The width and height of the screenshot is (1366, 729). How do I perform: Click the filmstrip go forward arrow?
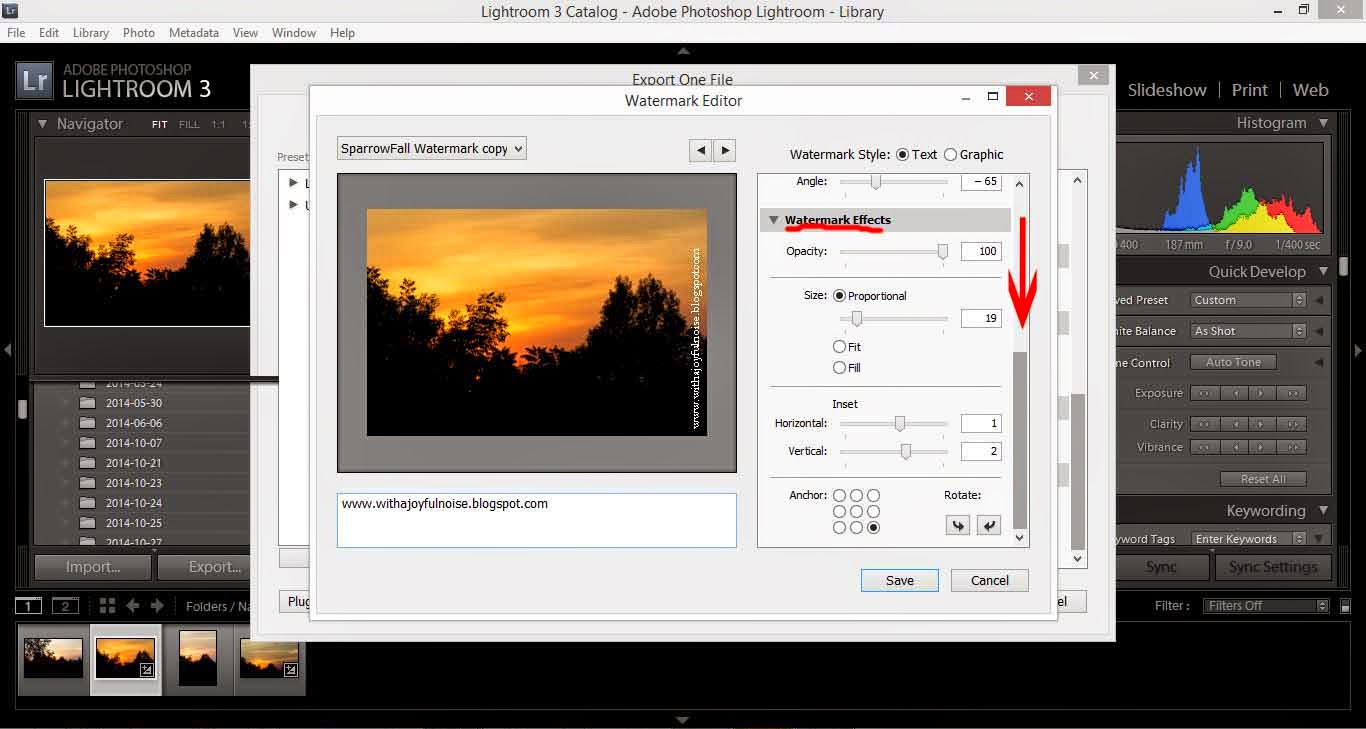click(157, 606)
